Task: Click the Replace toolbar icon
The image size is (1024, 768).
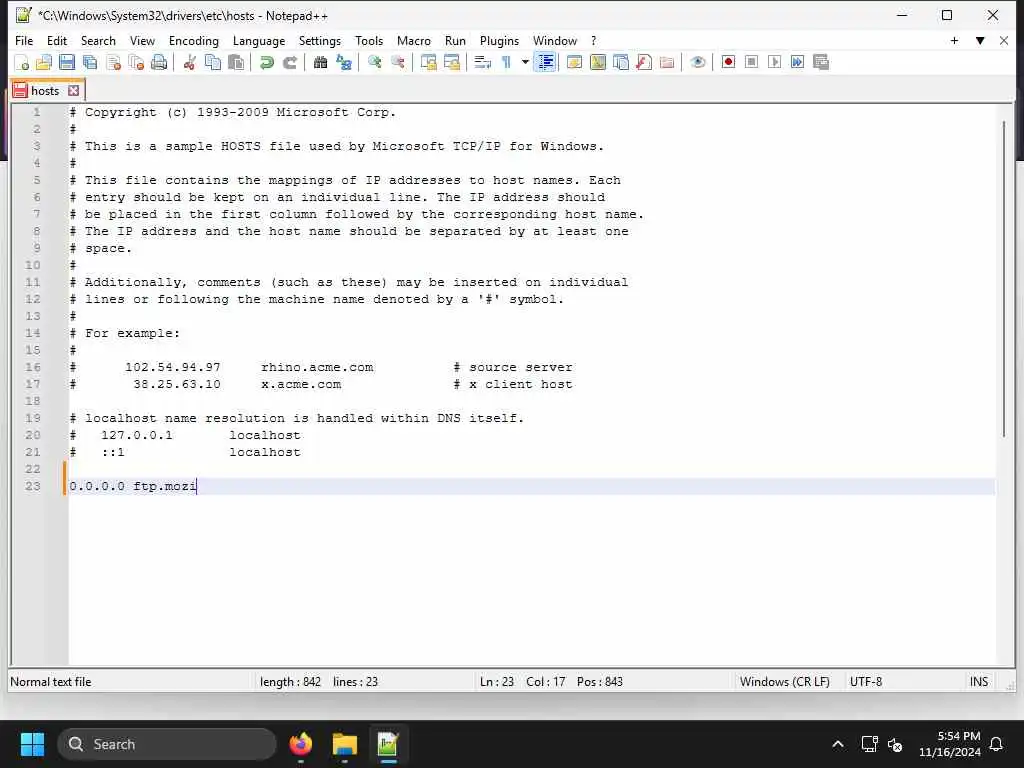Action: point(344,63)
